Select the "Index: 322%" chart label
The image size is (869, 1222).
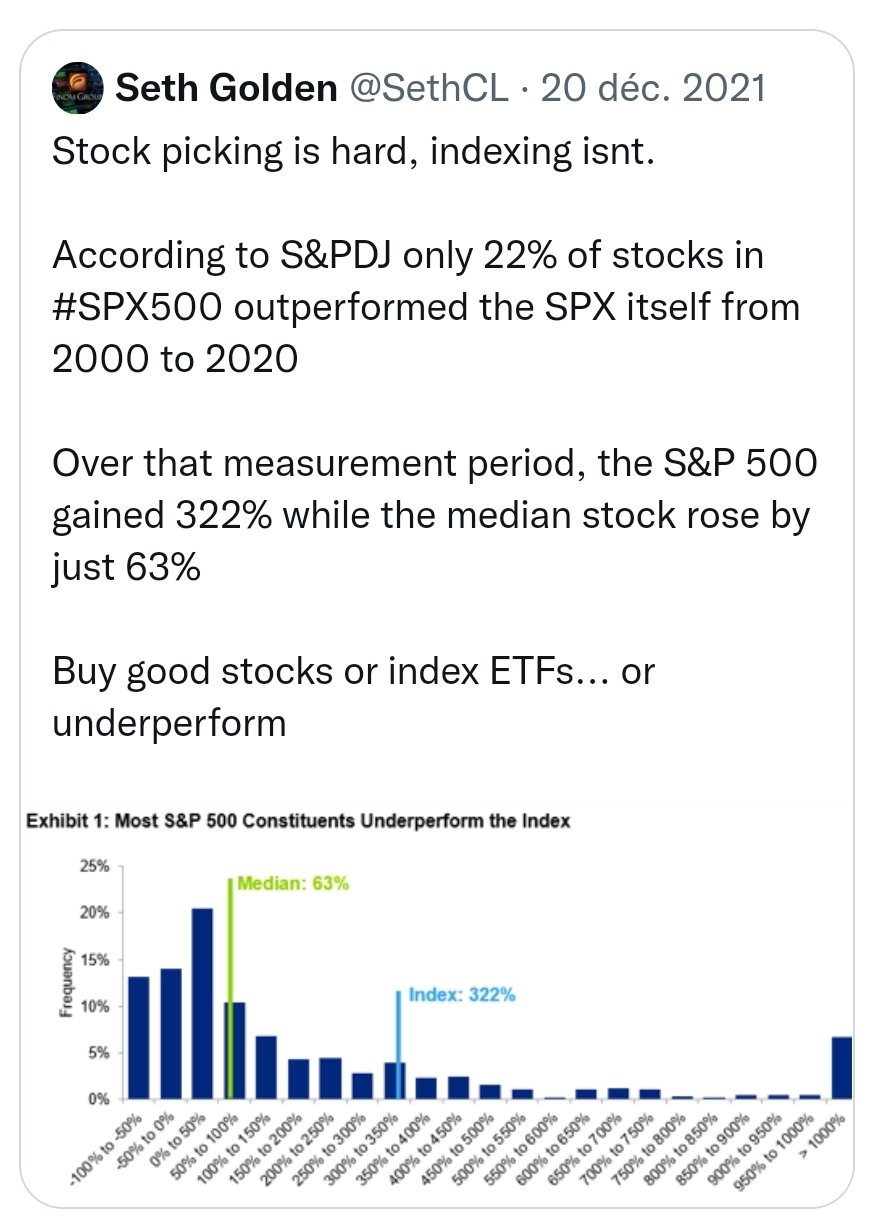462,995
